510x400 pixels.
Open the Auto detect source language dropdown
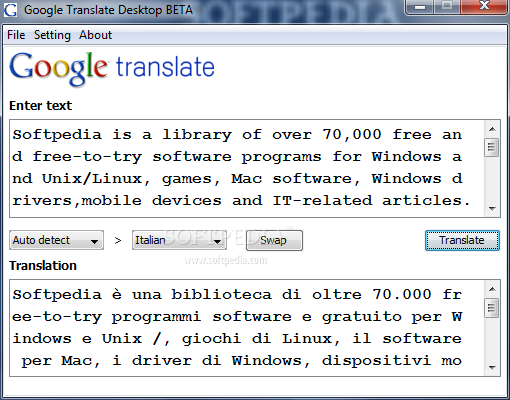(56, 240)
